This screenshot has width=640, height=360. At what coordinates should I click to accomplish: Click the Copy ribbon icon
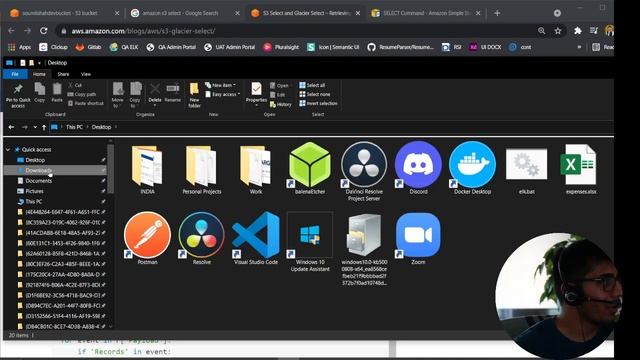tap(40, 92)
